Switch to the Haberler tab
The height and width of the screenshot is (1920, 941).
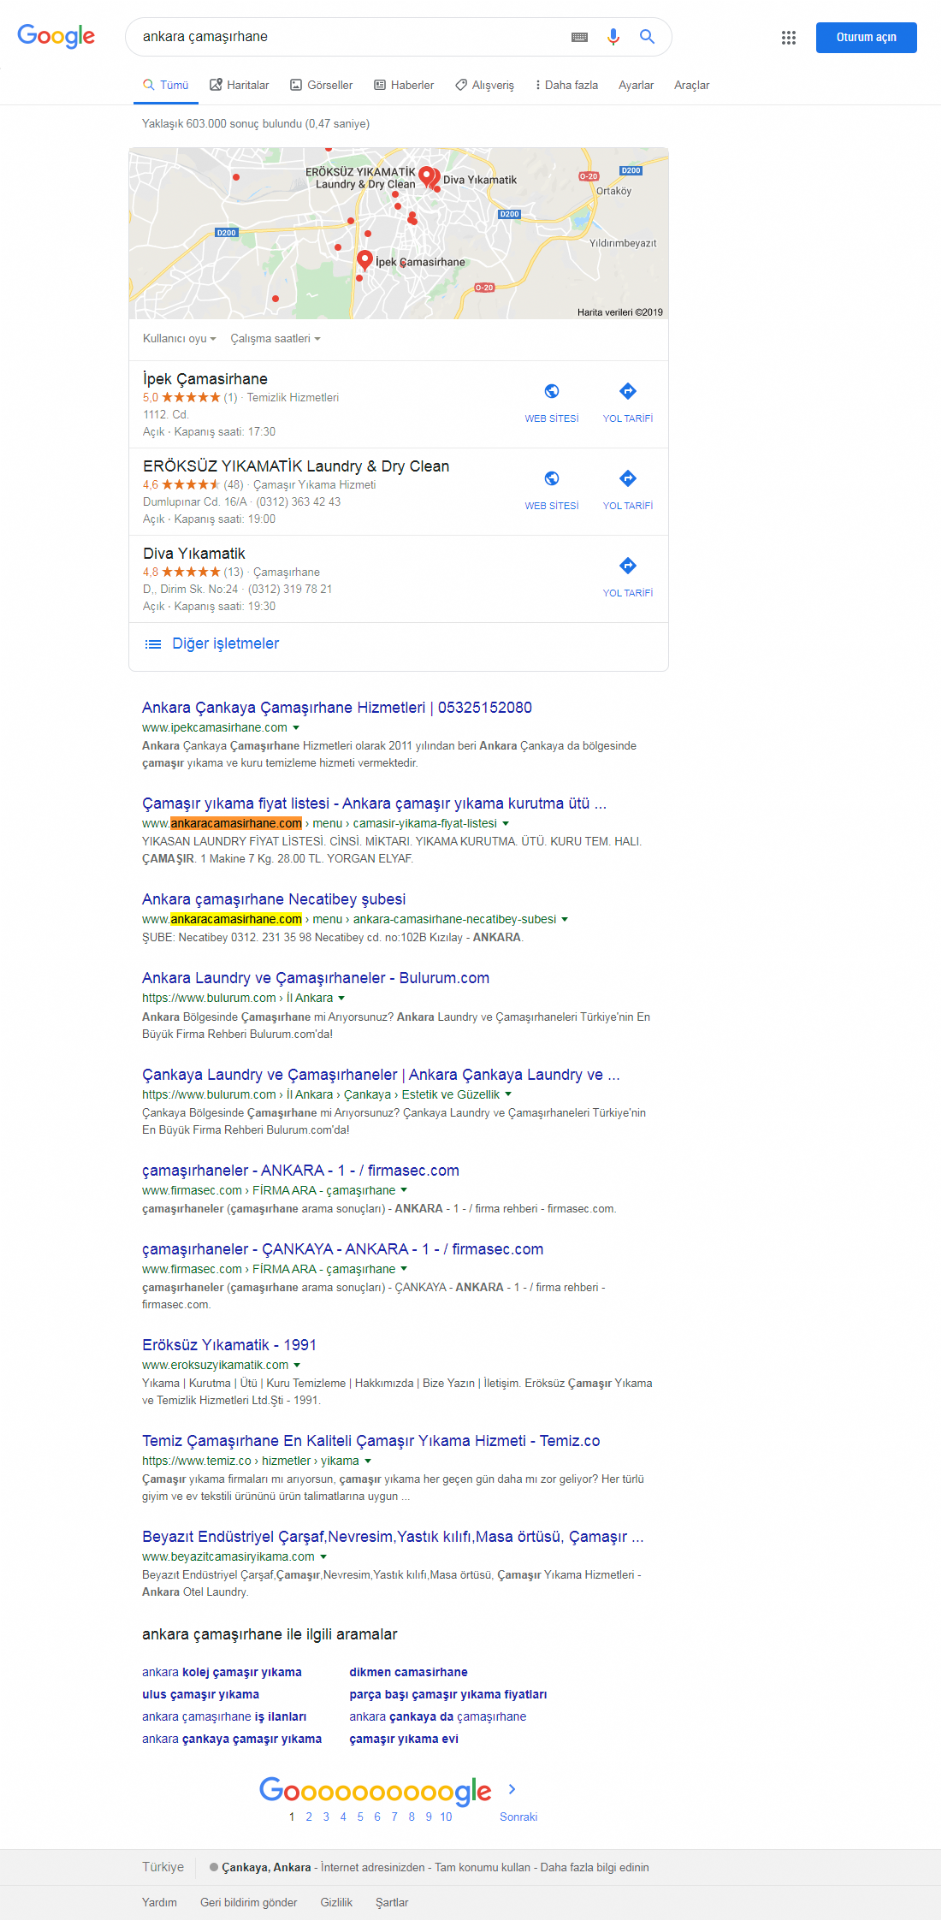tap(404, 85)
